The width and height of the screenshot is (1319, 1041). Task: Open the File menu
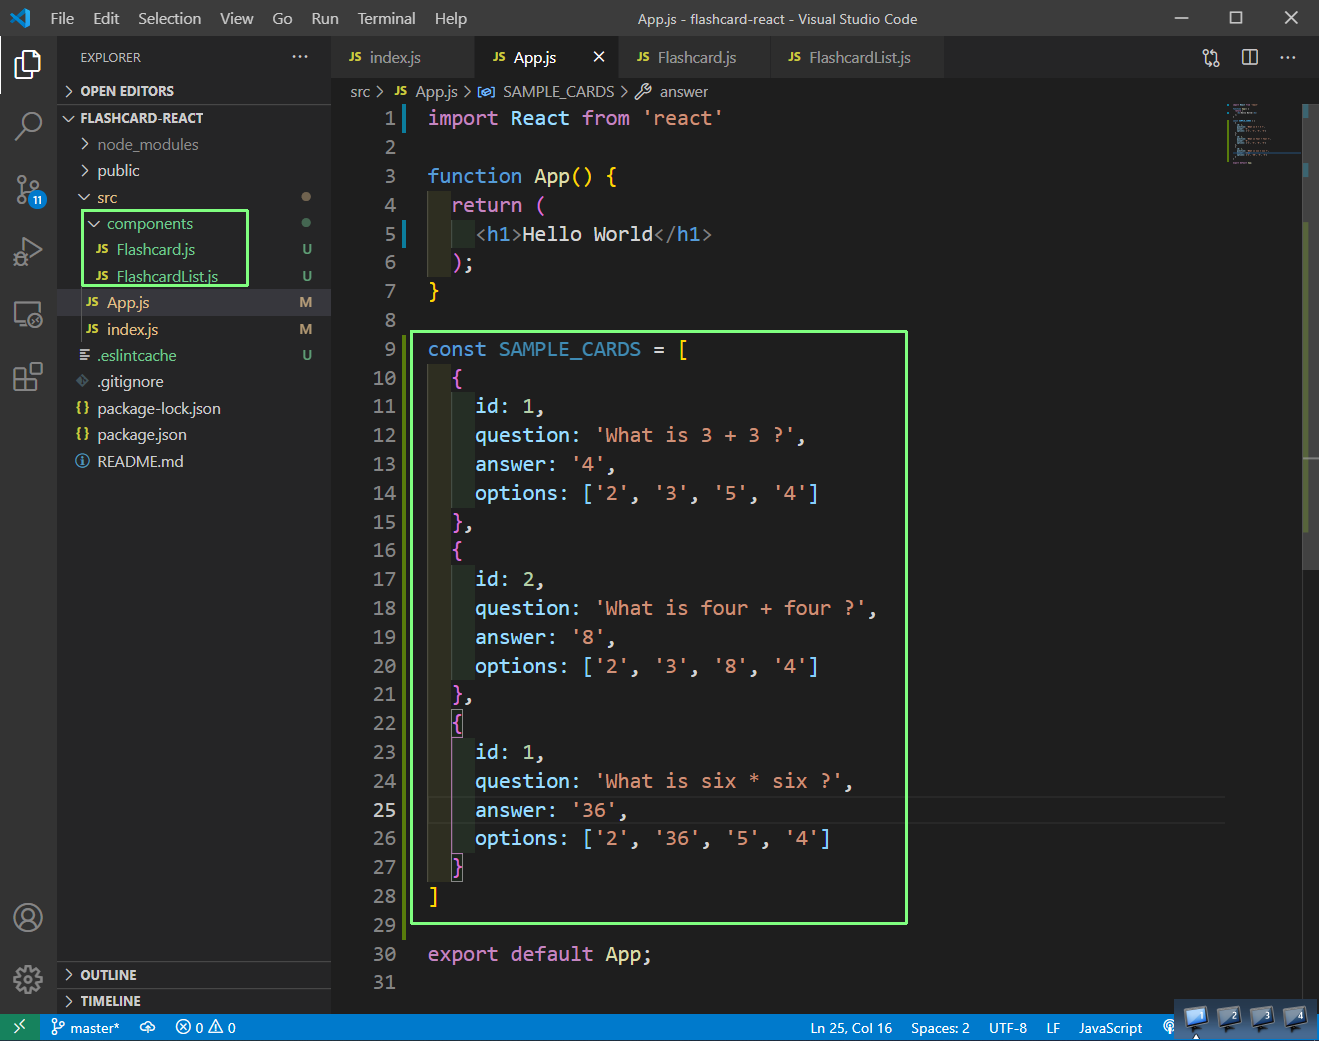[x=62, y=18]
